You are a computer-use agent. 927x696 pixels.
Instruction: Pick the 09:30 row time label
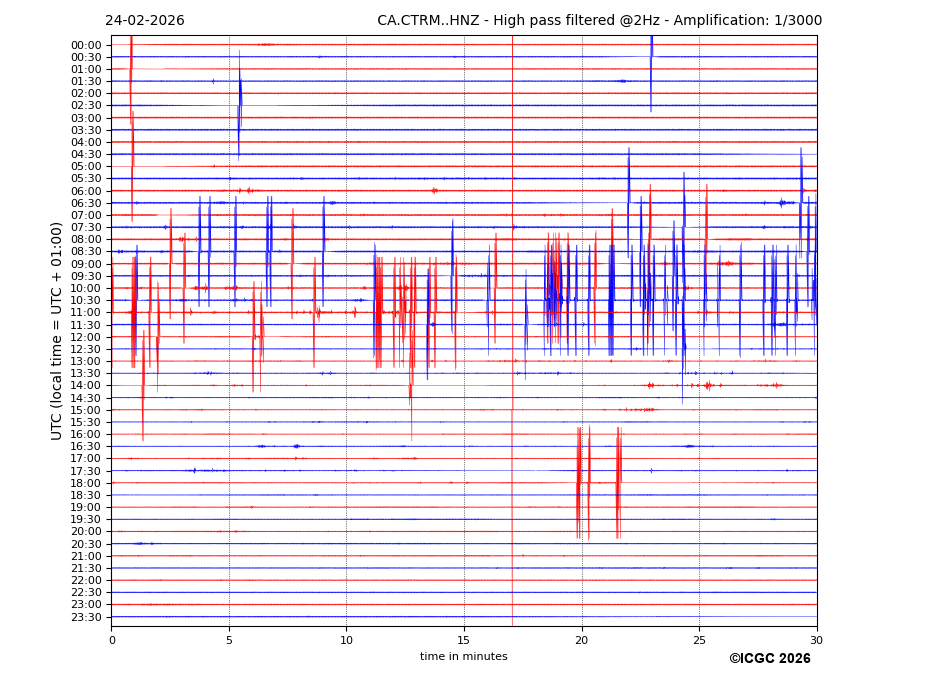click(x=86, y=276)
